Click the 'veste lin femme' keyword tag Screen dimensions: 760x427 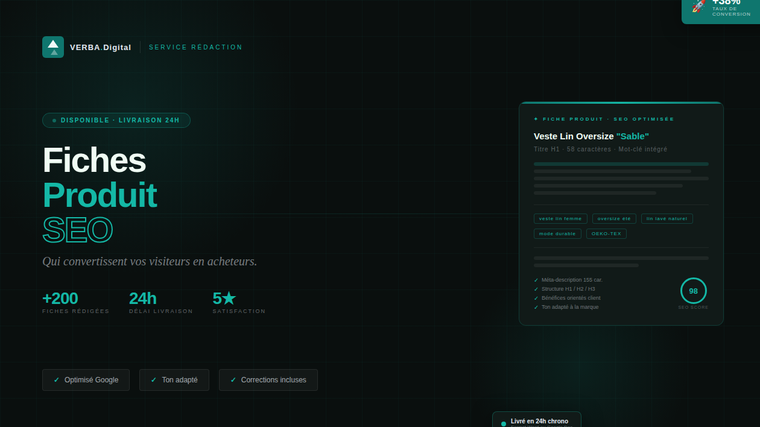[560, 219]
